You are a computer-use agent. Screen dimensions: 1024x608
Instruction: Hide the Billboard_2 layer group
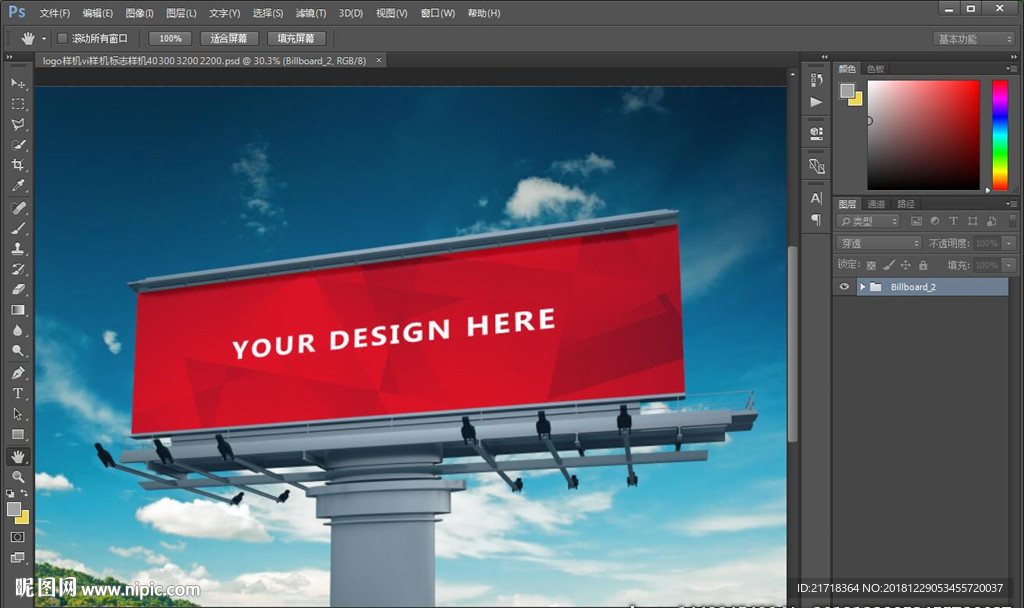pos(845,287)
